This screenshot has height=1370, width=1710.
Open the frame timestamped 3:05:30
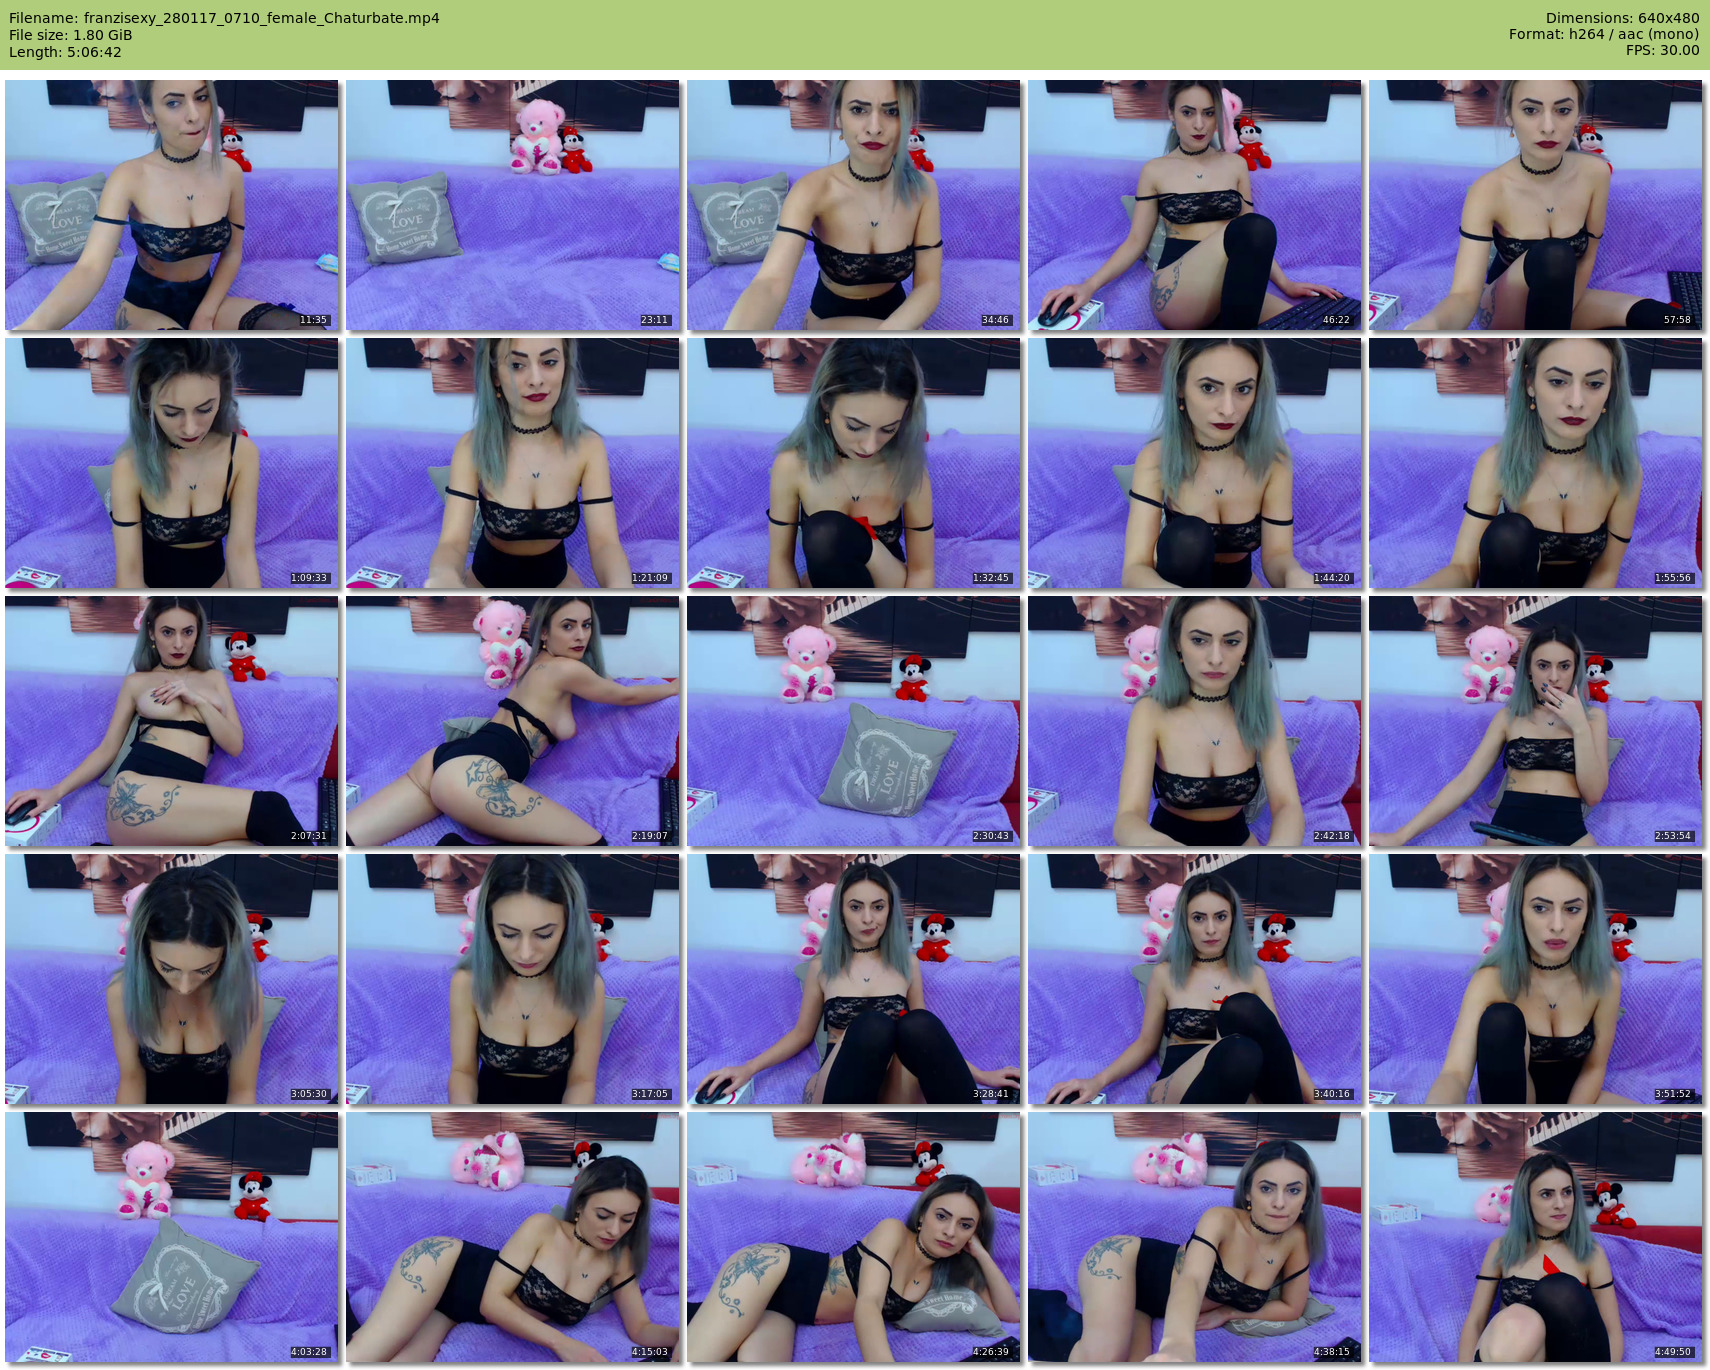coord(172,979)
